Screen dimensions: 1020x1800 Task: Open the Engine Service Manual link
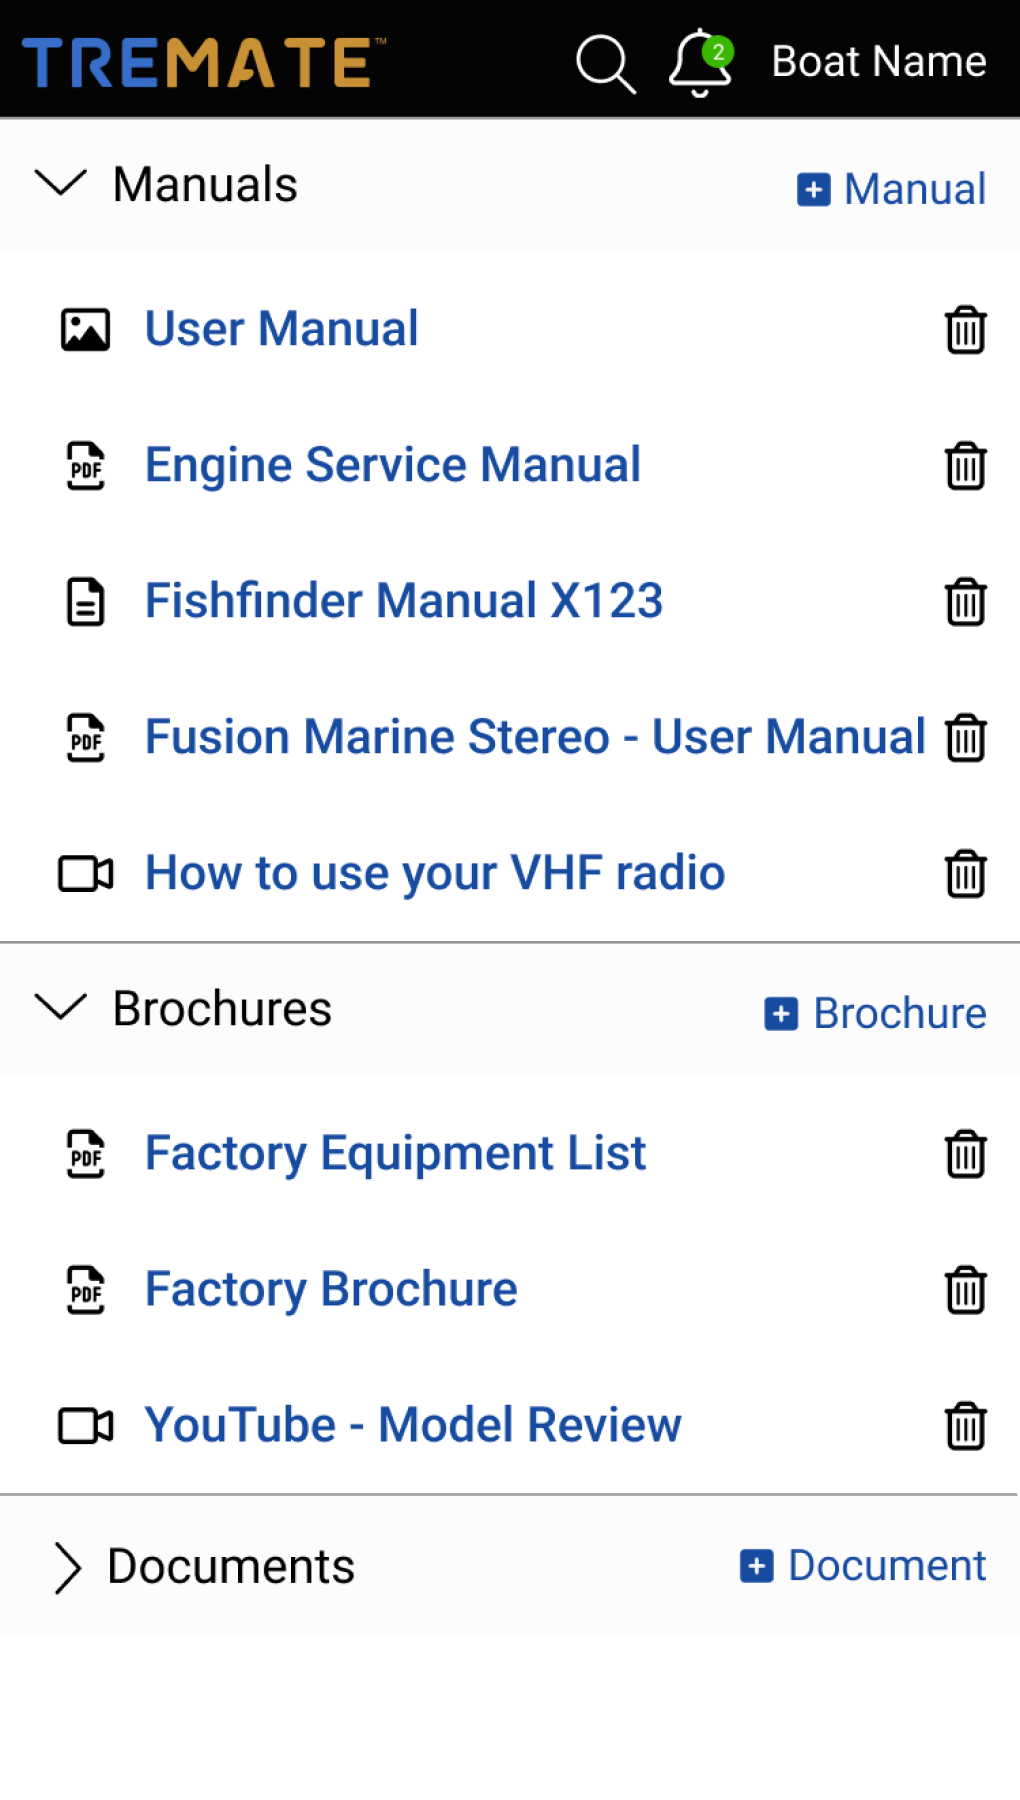(x=393, y=465)
